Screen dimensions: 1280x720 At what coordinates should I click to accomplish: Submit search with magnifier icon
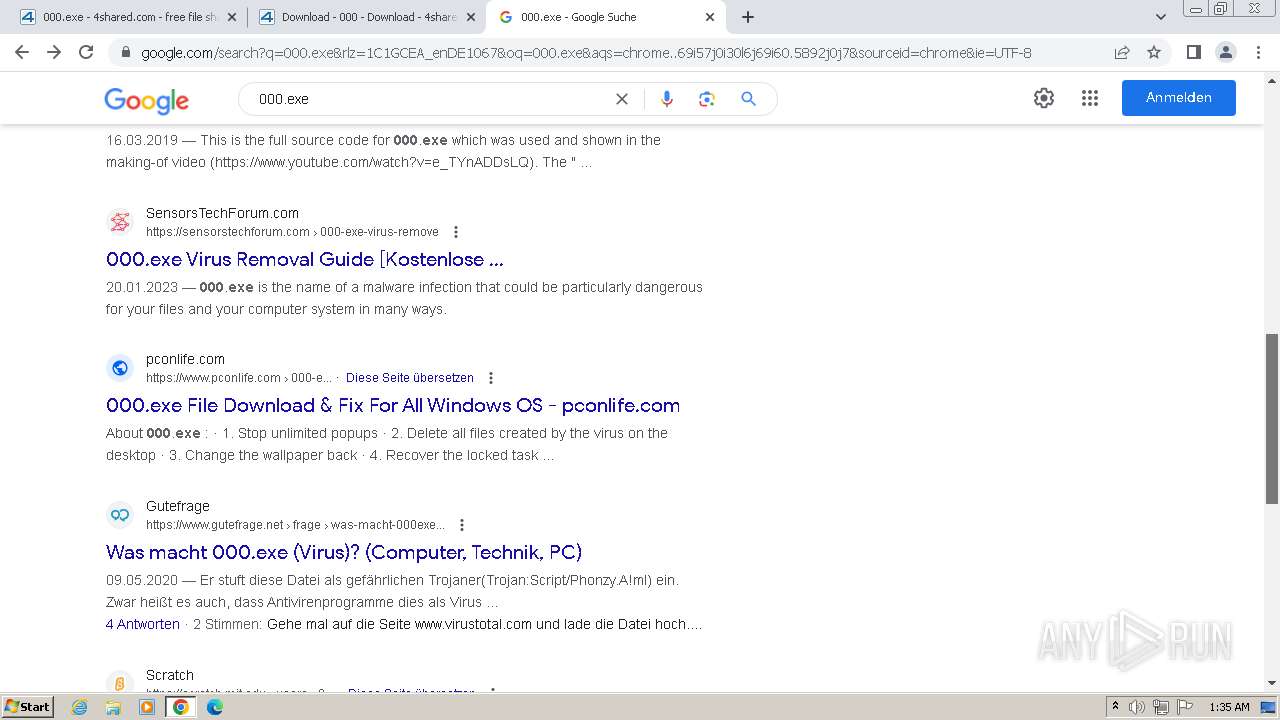click(x=748, y=99)
